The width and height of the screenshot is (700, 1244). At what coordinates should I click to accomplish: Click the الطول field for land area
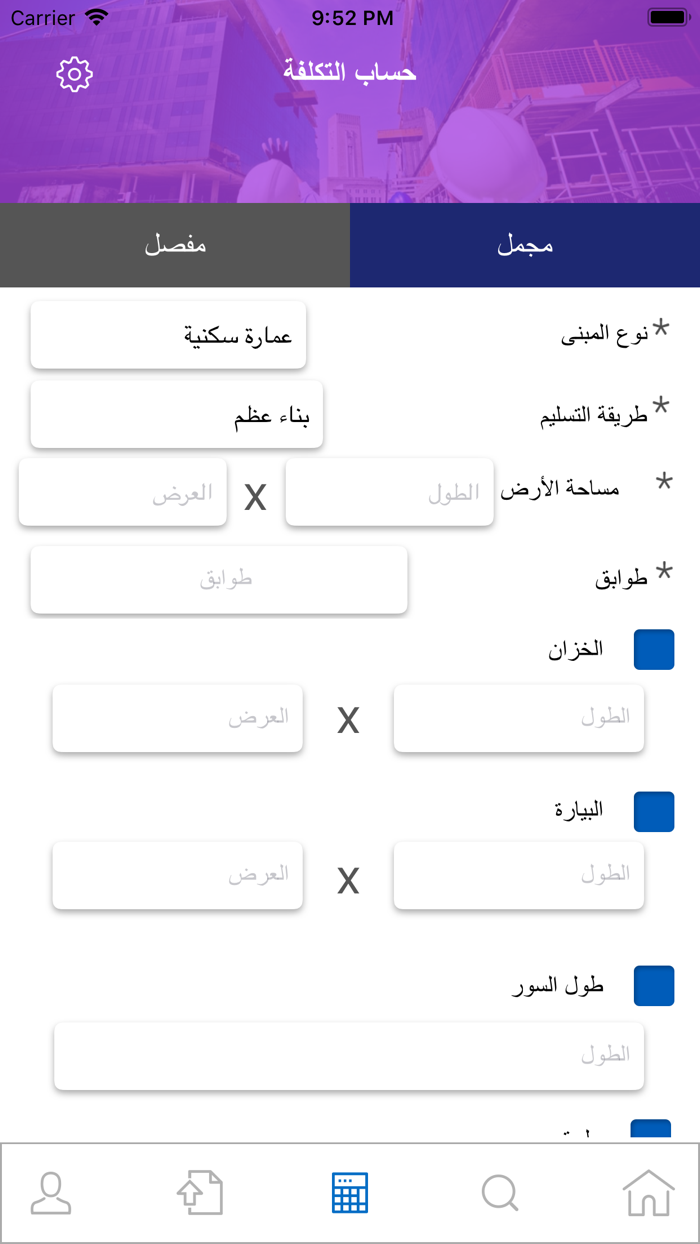(389, 492)
